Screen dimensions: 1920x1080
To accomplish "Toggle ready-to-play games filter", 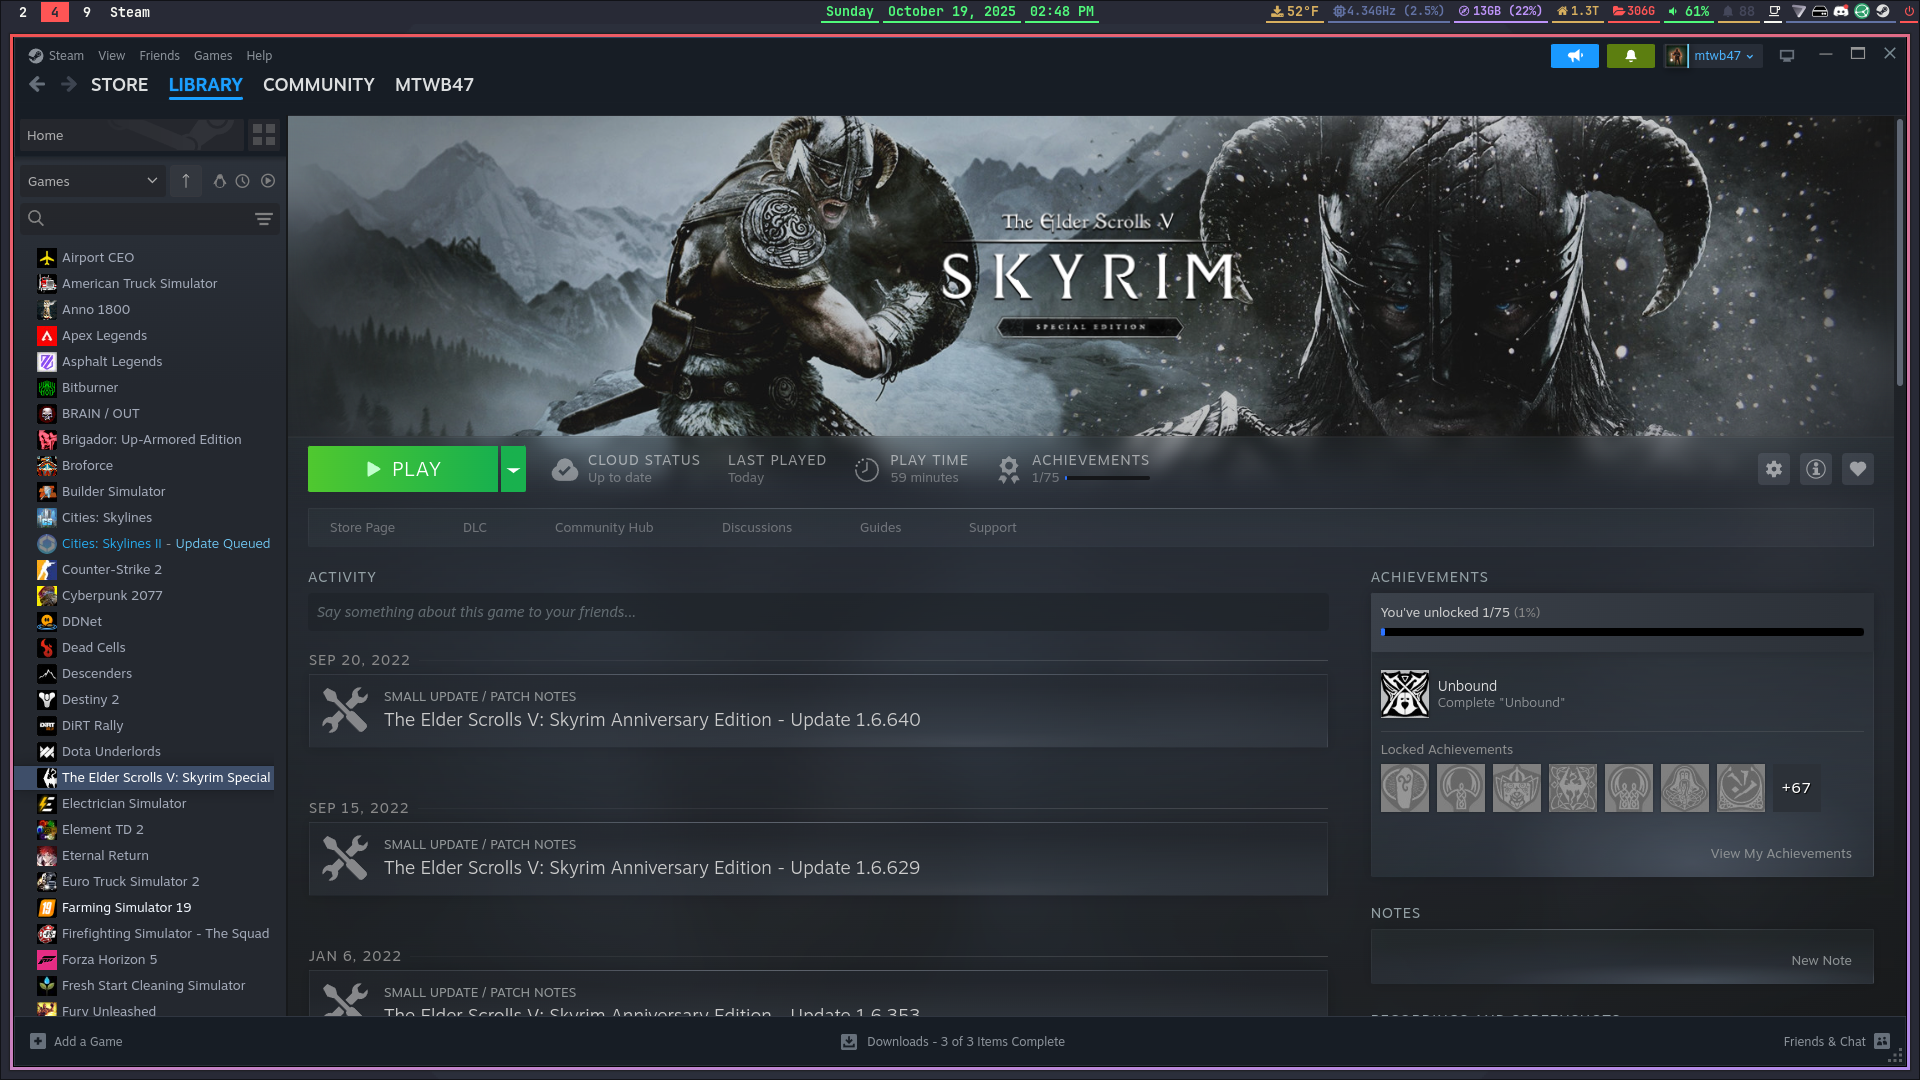I will (268, 181).
